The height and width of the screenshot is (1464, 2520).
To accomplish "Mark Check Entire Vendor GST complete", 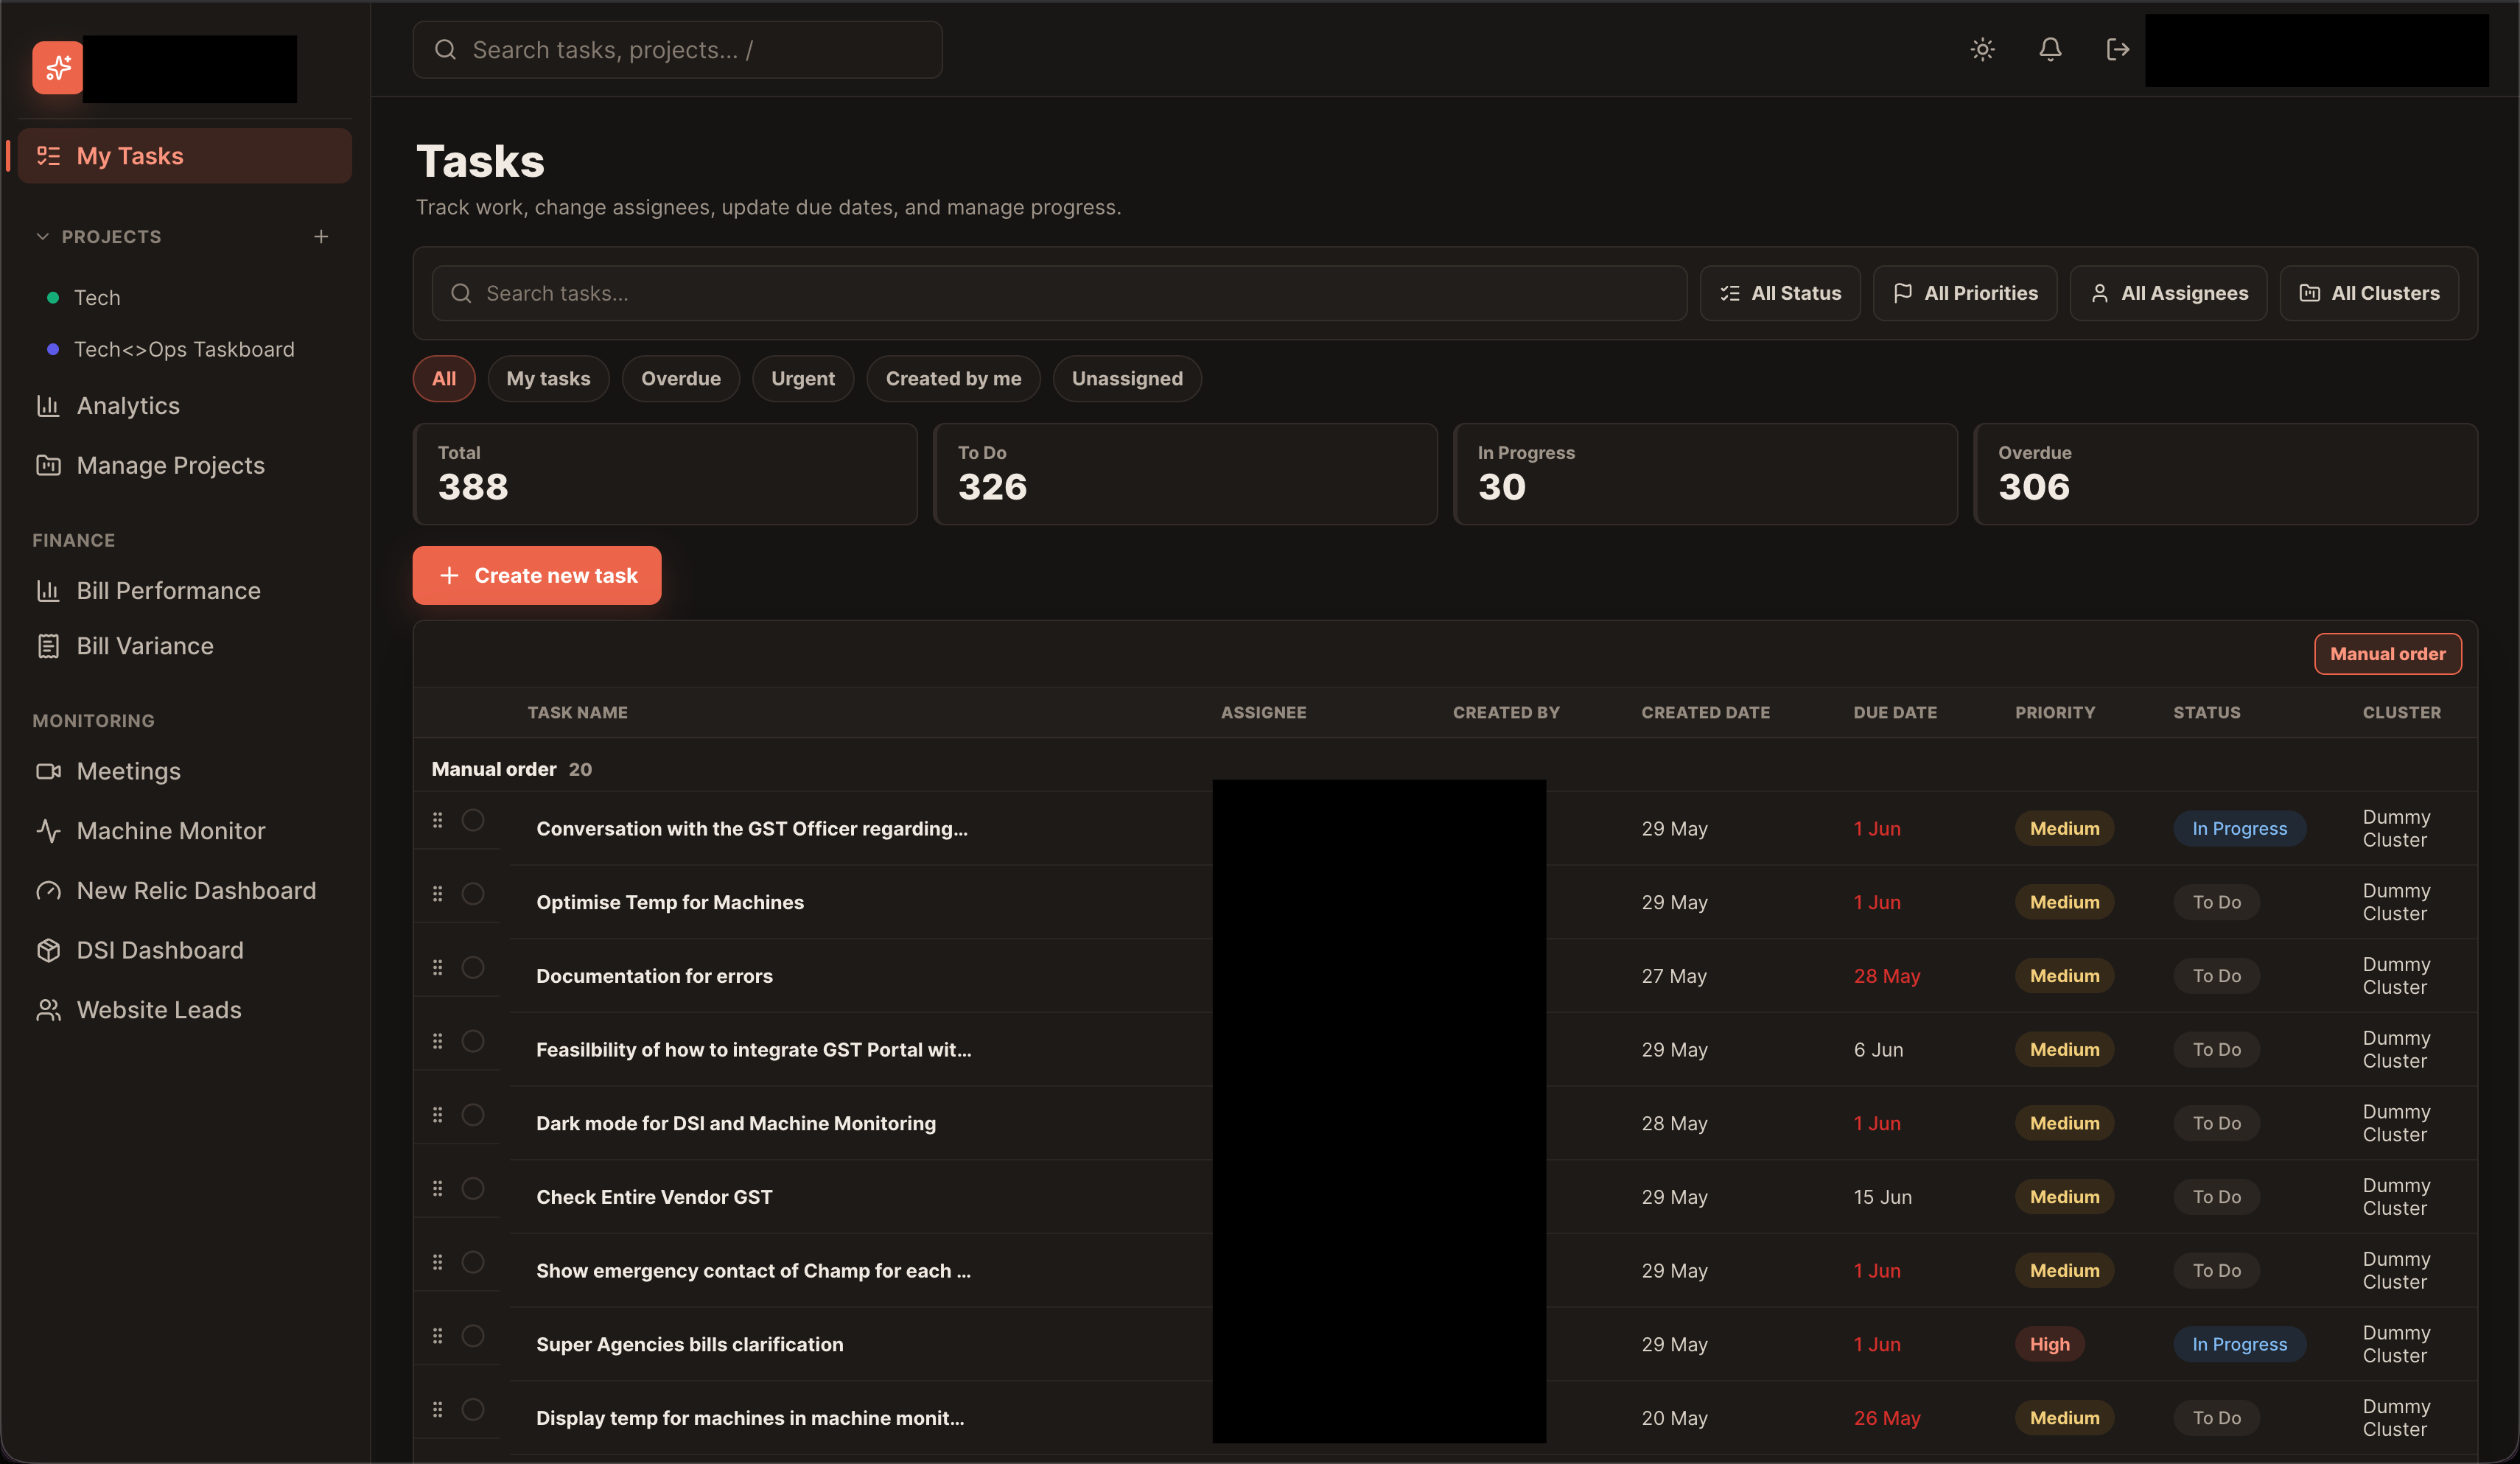I will [473, 1188].
